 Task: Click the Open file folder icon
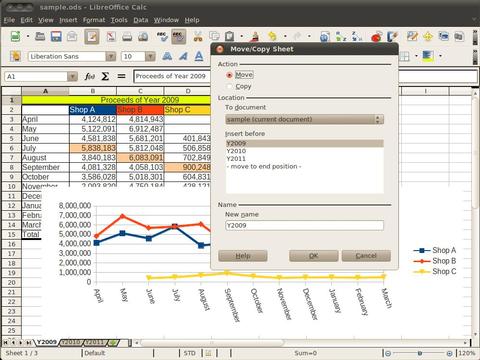pos(40,36)
